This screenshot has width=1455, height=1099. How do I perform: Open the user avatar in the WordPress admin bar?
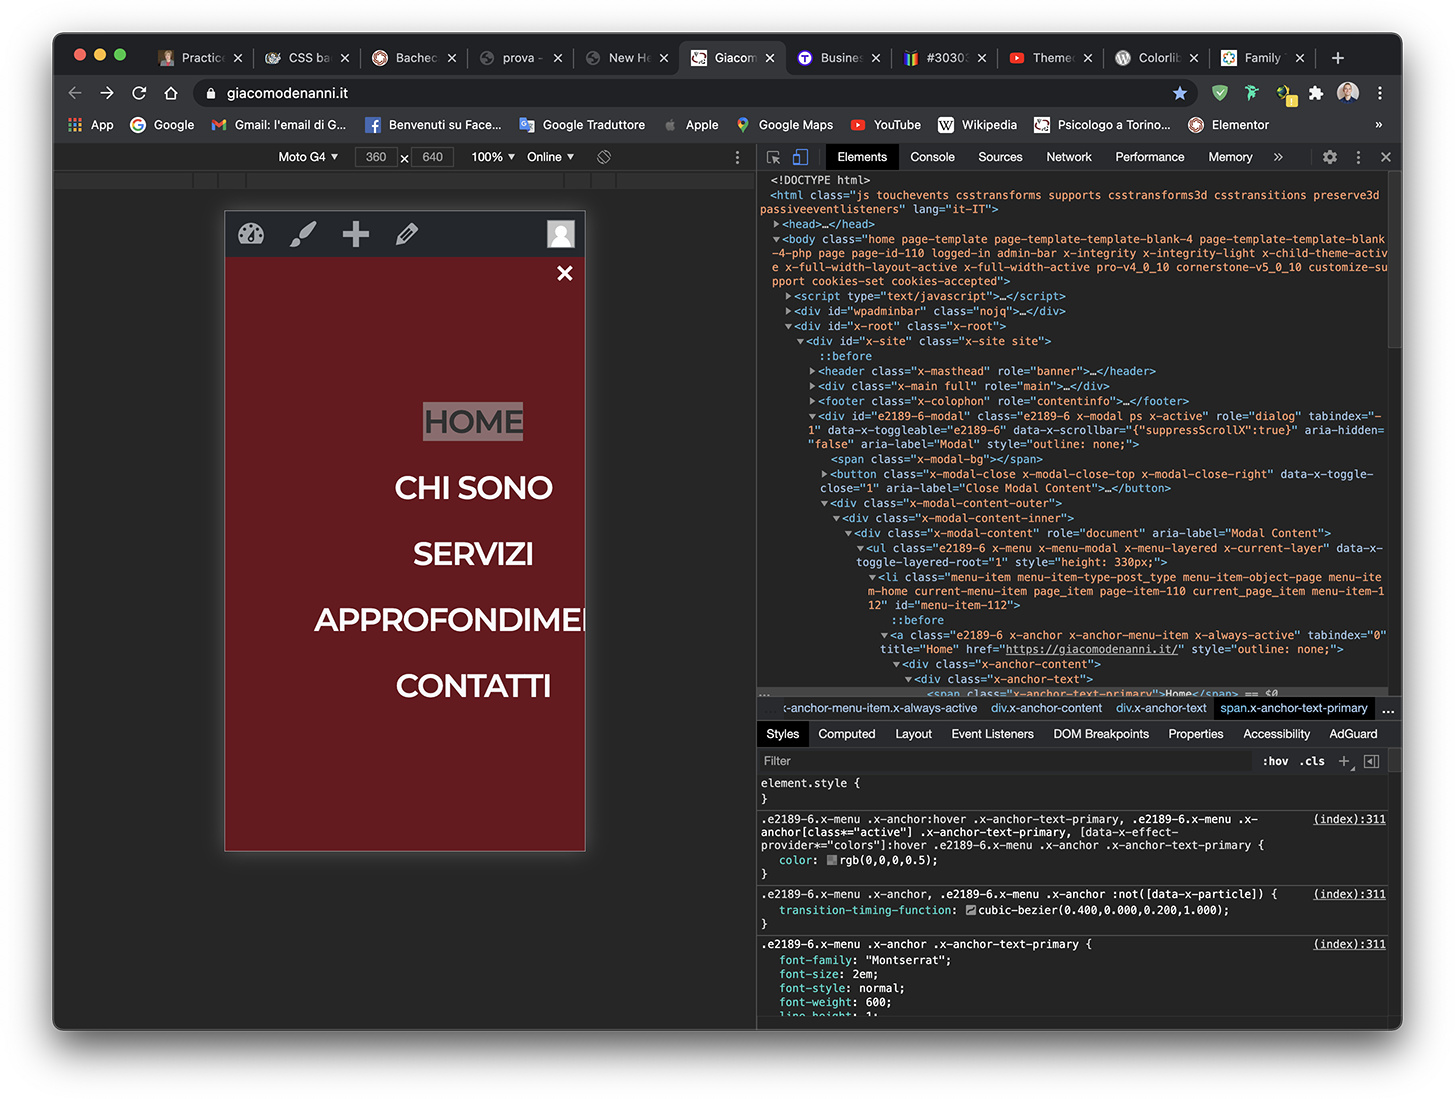[561, 234]
